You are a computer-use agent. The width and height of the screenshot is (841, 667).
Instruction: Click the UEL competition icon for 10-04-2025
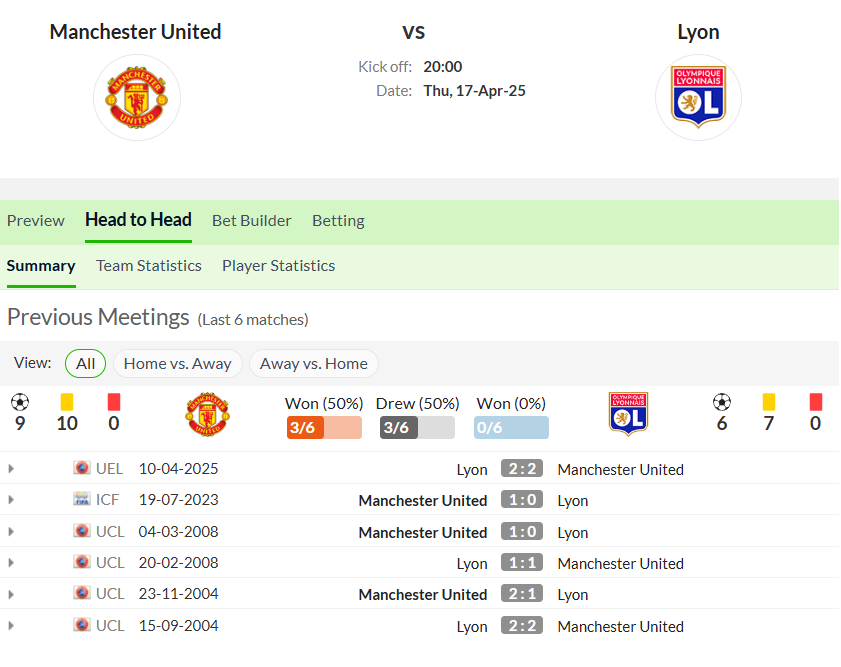click(82, 468)
